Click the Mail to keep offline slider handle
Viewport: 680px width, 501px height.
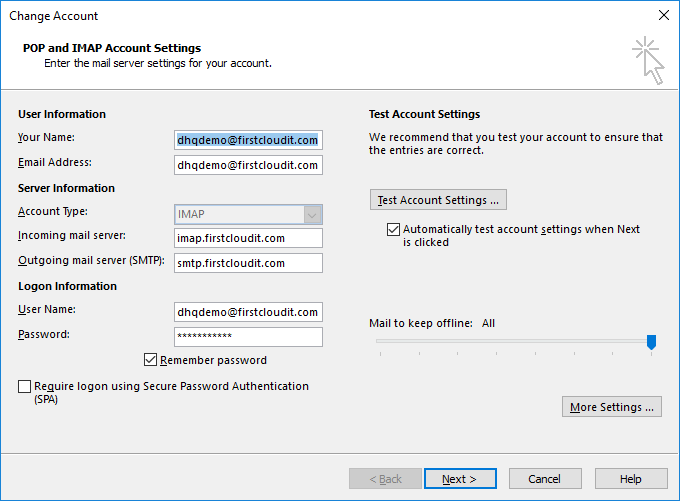[x=651, y=342]
